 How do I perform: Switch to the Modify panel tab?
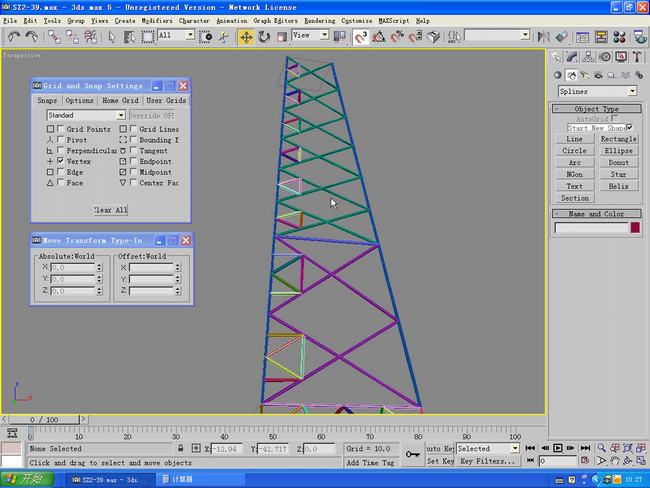coord(572,57)
